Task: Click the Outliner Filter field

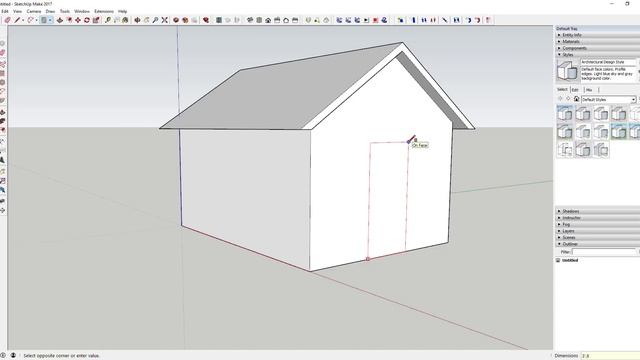Action: click(x=604, y=252)
